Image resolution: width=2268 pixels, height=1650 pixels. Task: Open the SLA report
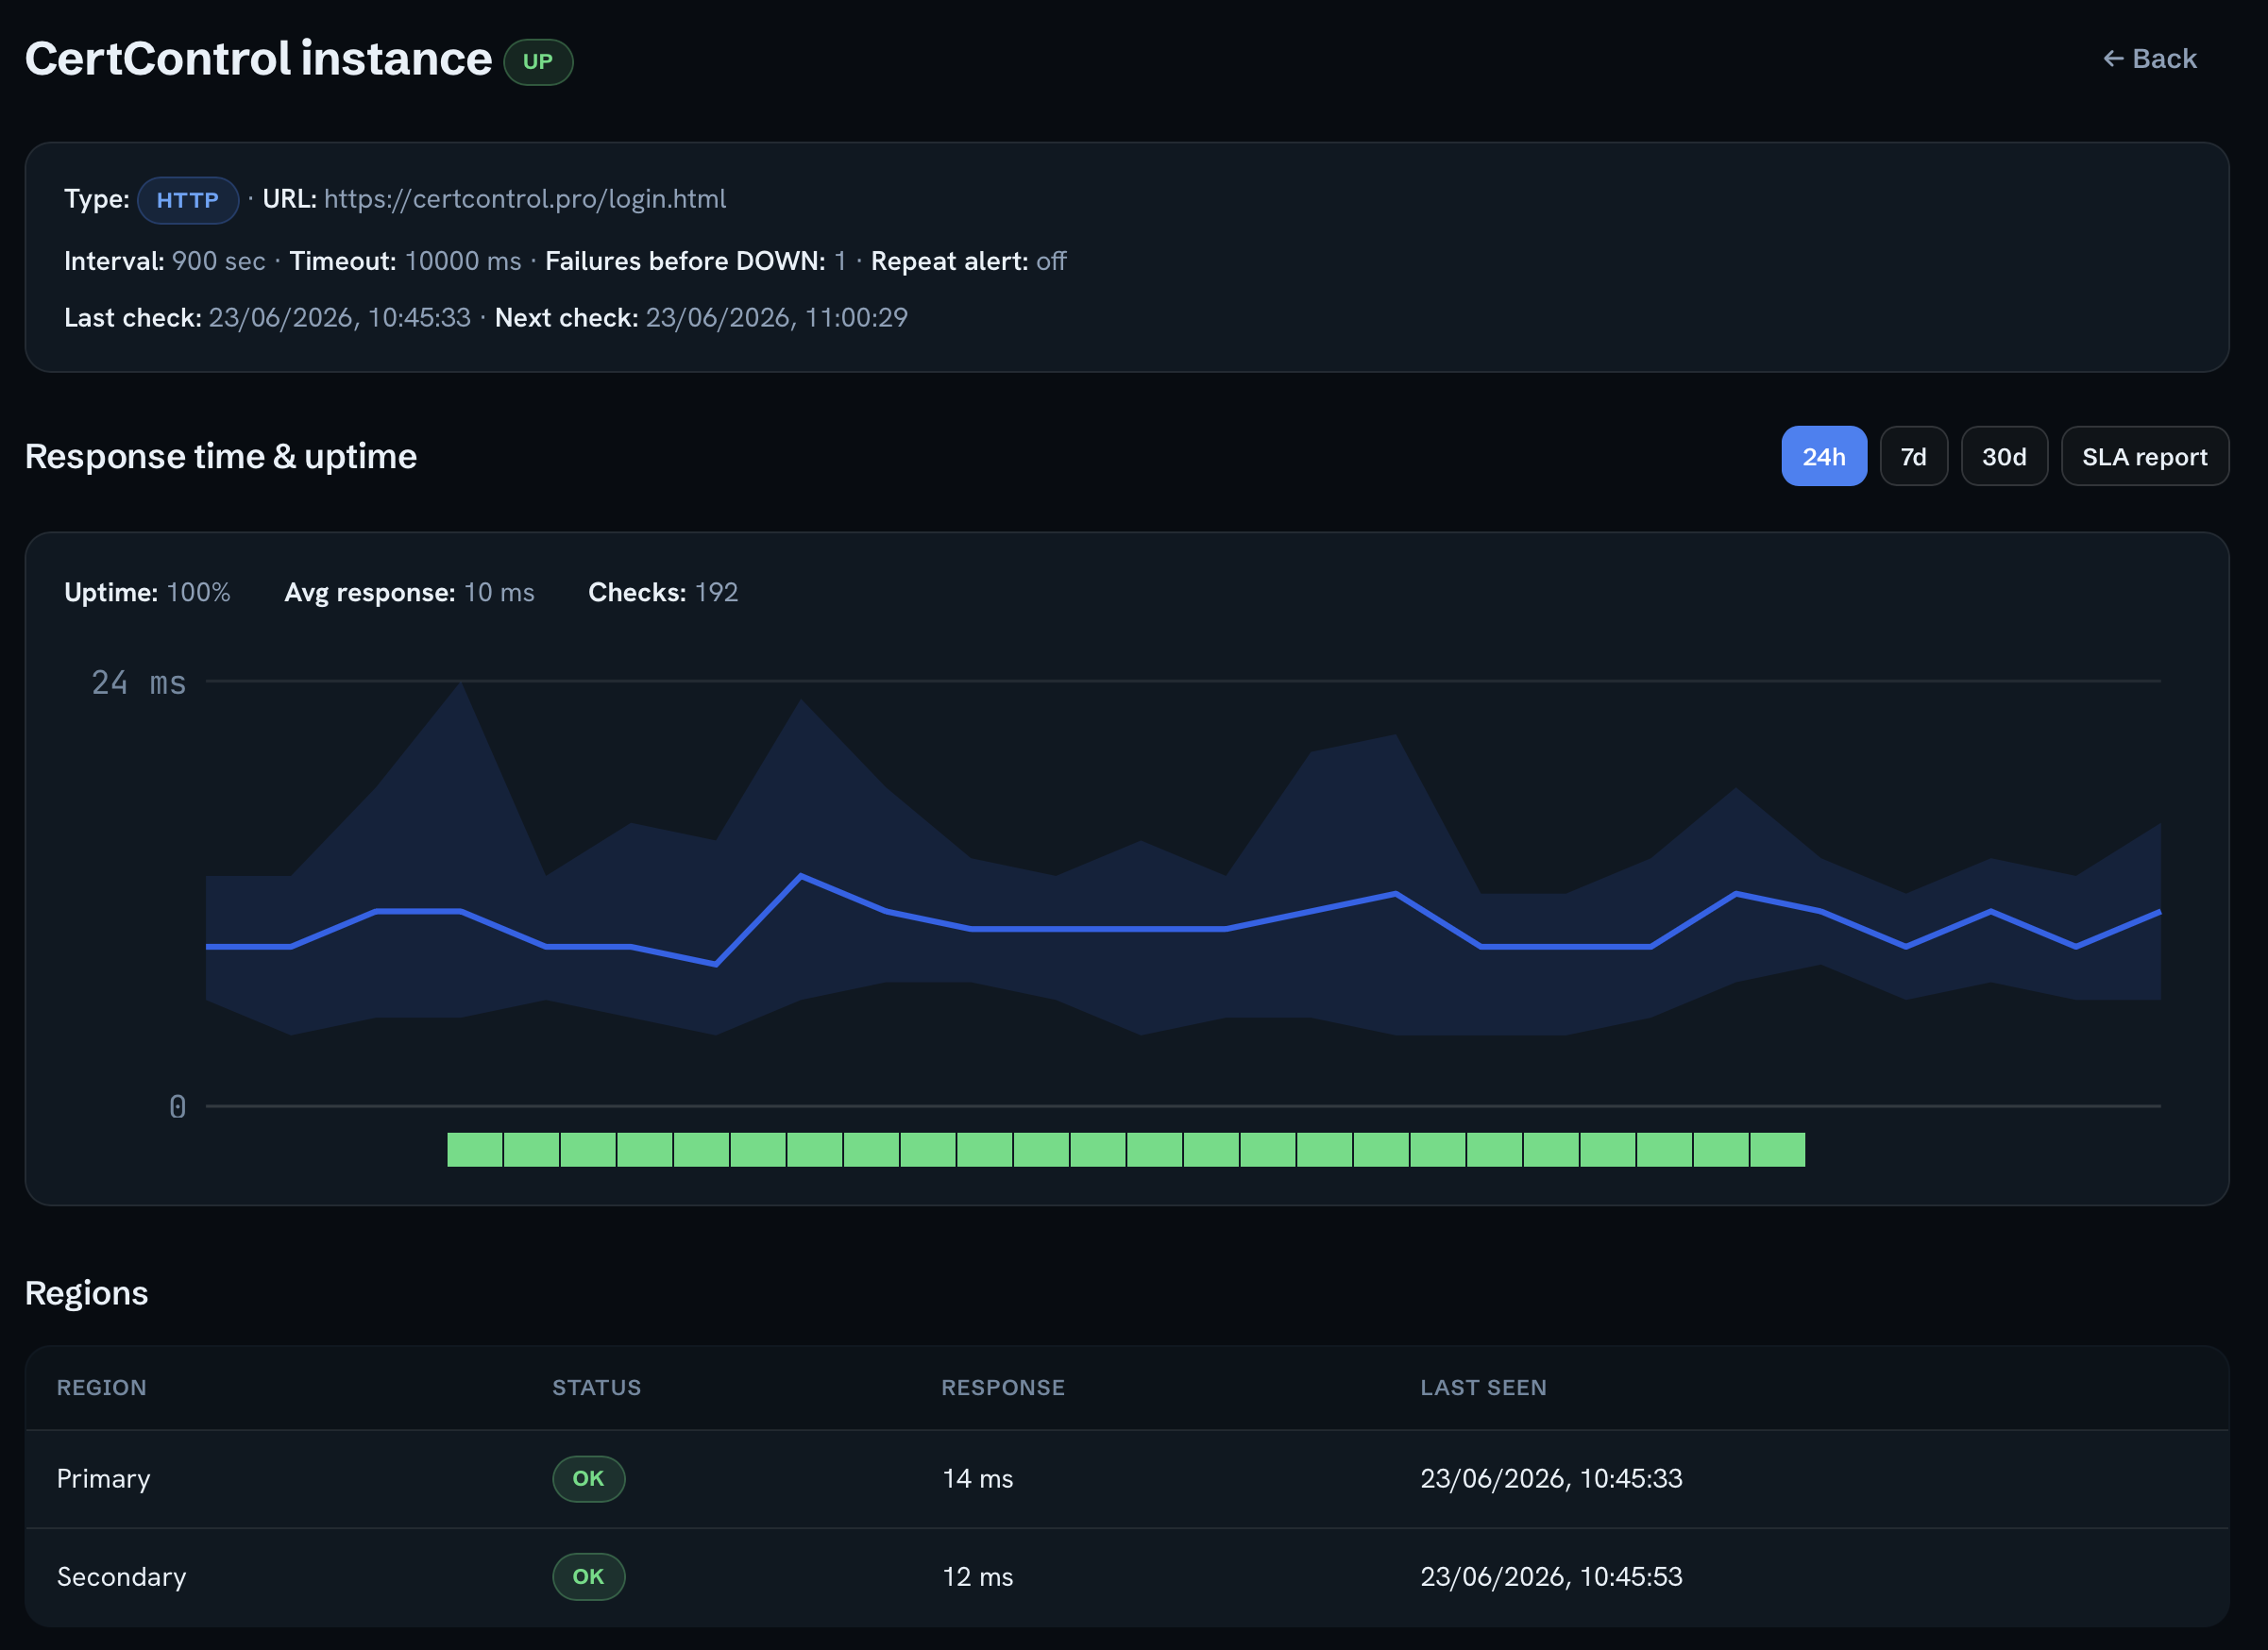2144,456
